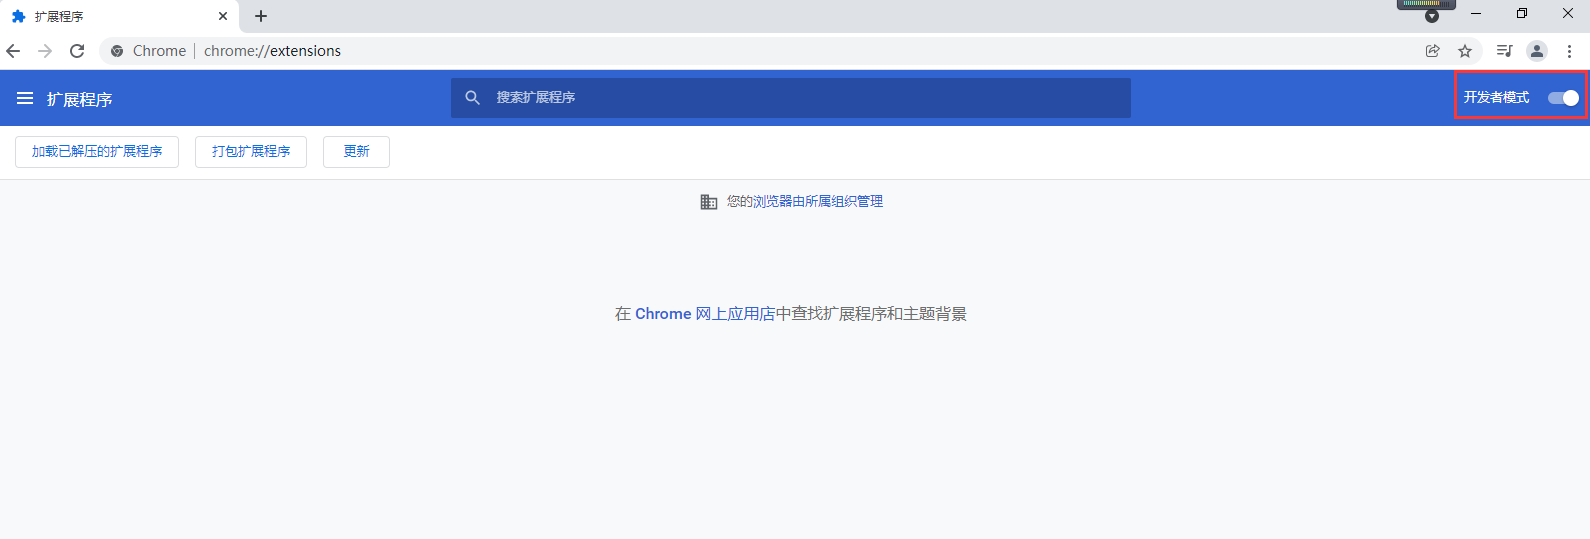Open the extensions hamburger menu
Screen dimensions: 1590x539
point(25,98)
